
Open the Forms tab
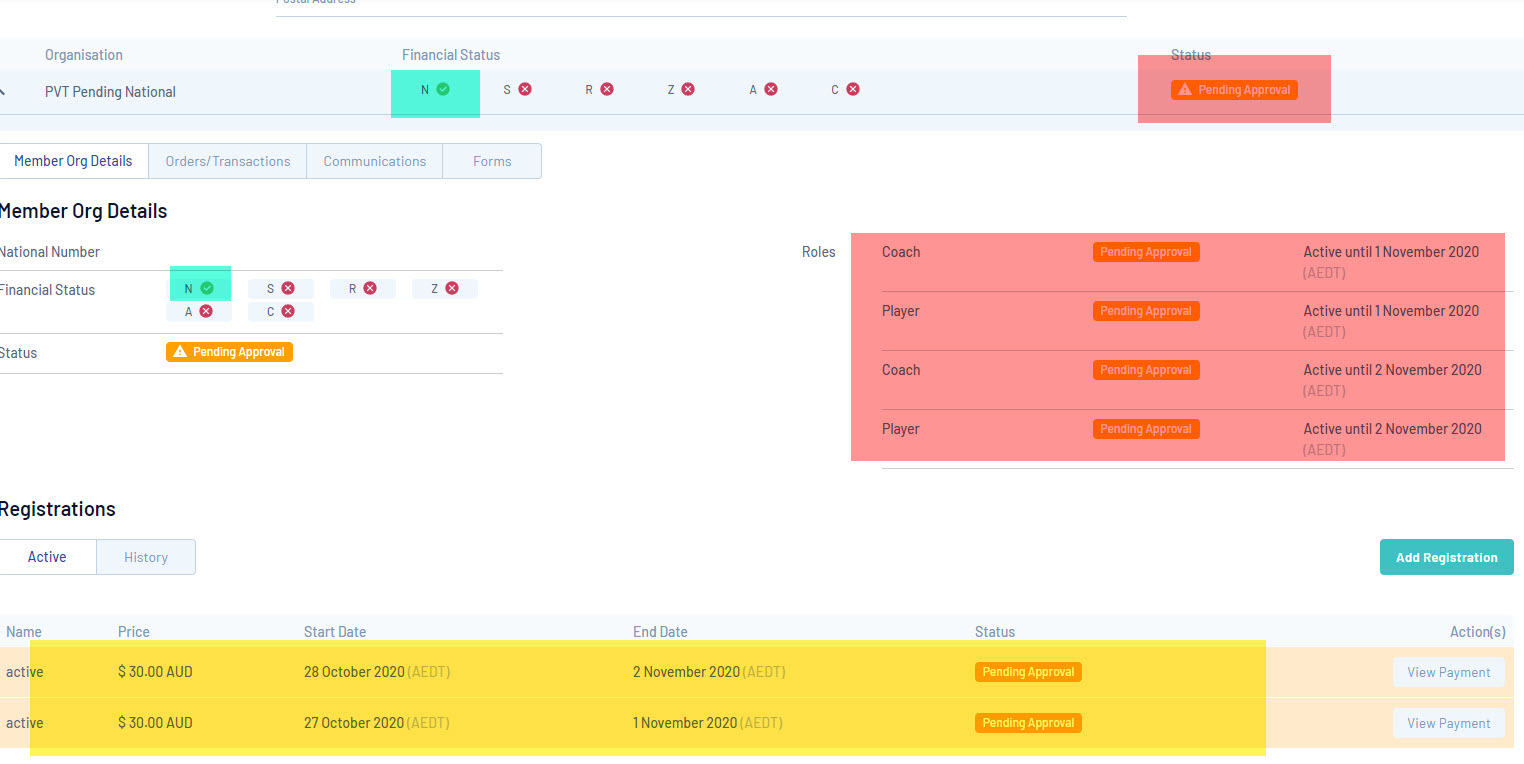[492, 161]
